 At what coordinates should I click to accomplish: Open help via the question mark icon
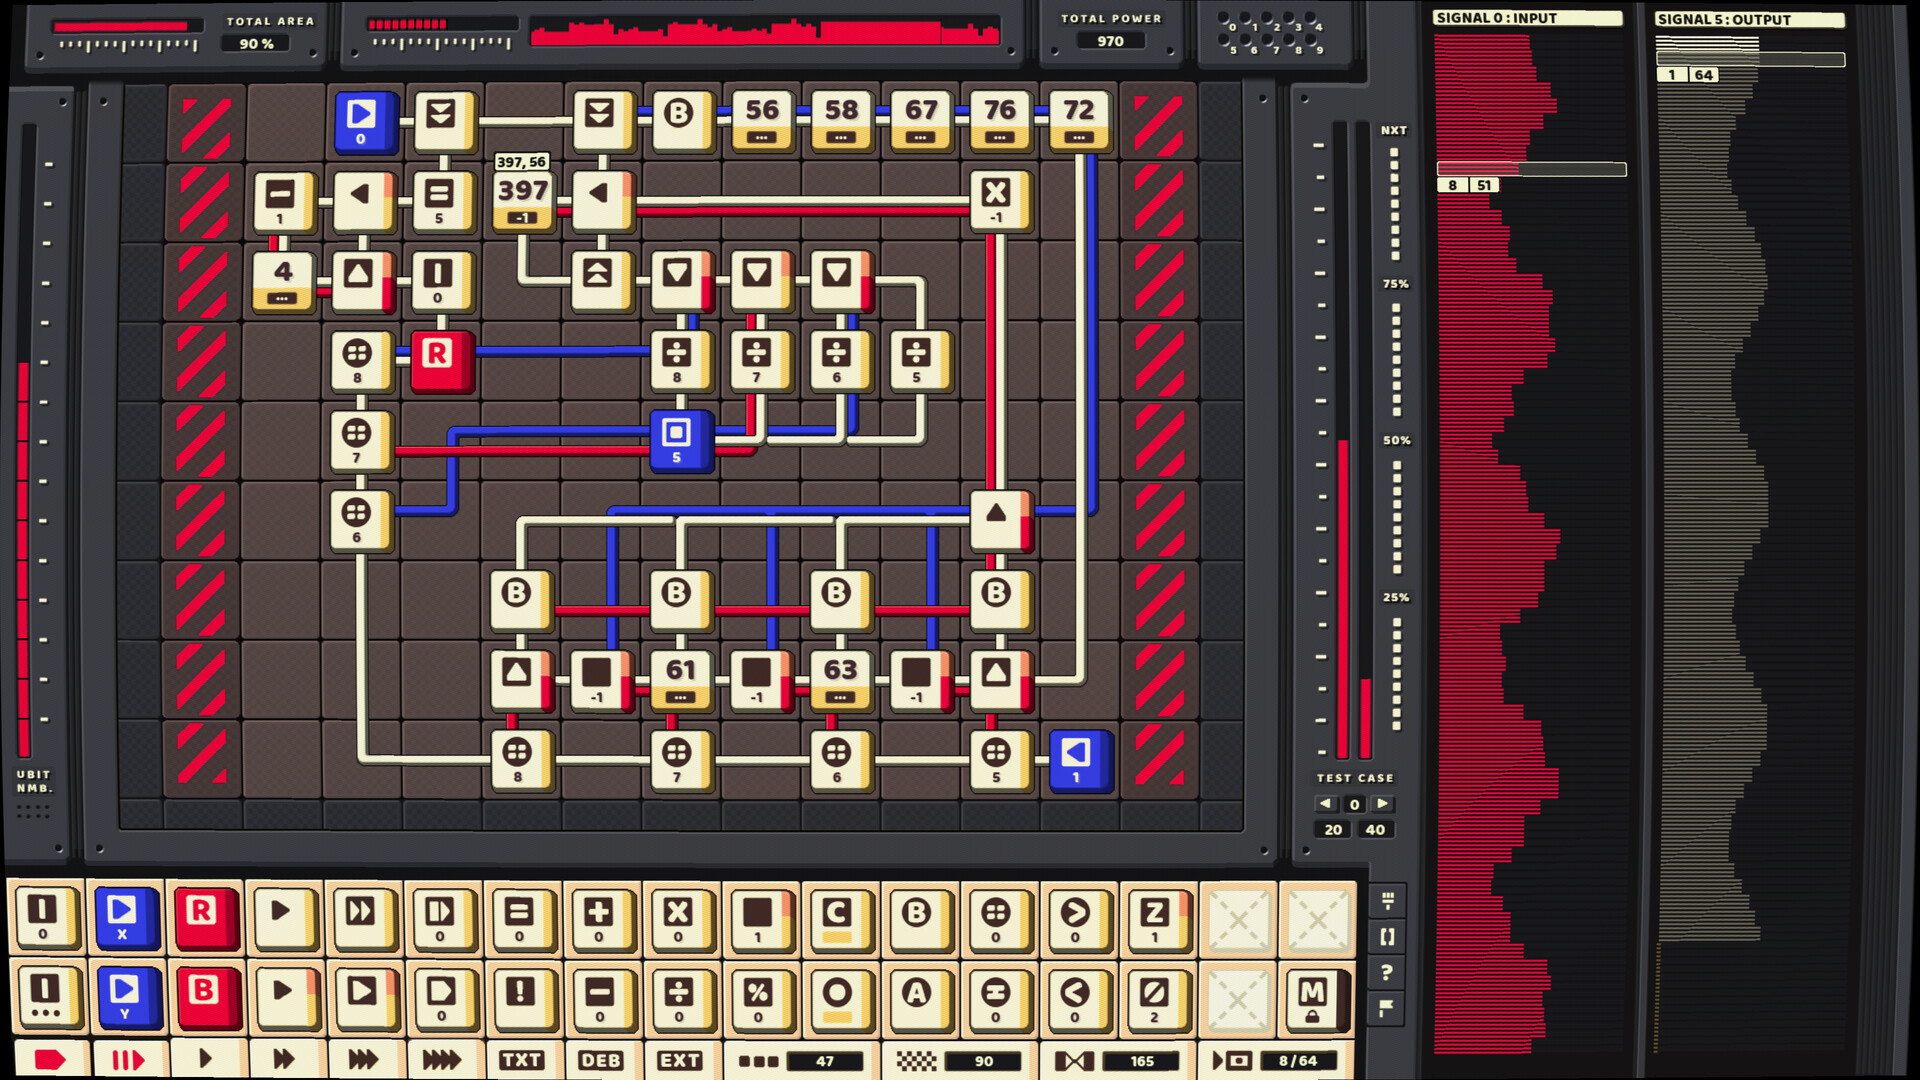(1386, 970)
